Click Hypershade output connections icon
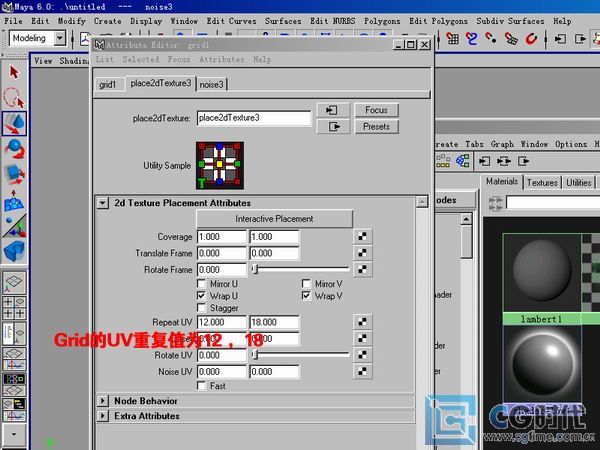Image resolution: width=600 pixels, height=450 pixels. pos(523,161)
